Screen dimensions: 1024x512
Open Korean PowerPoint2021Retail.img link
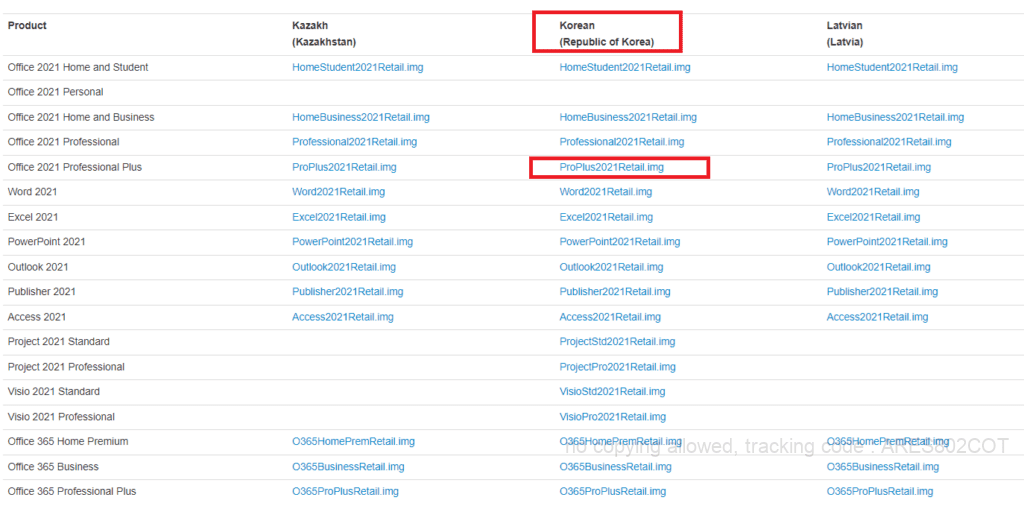pos(620,242)
